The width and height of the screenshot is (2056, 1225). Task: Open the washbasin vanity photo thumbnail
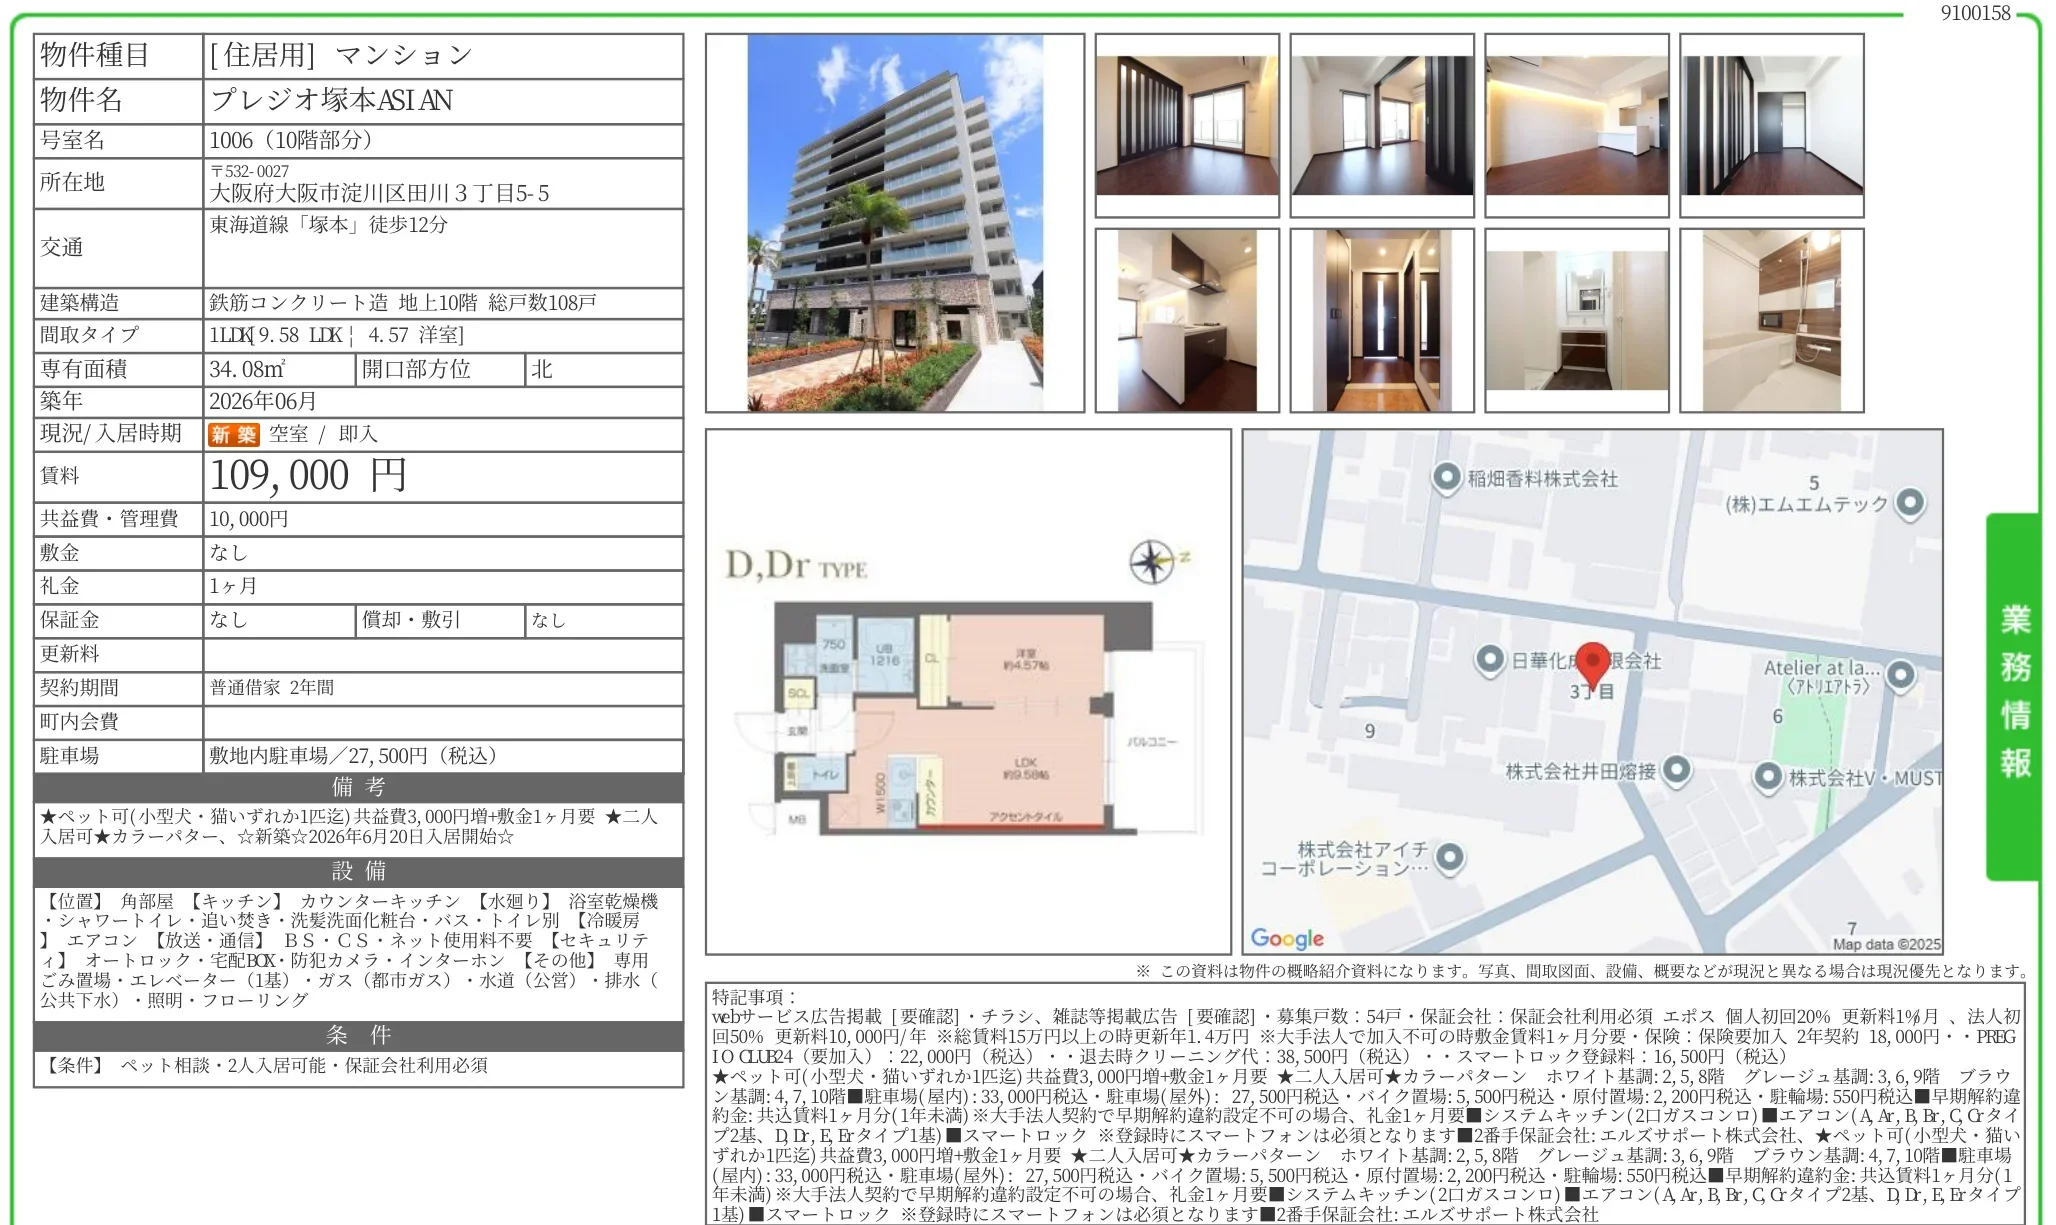(1577, 320)
